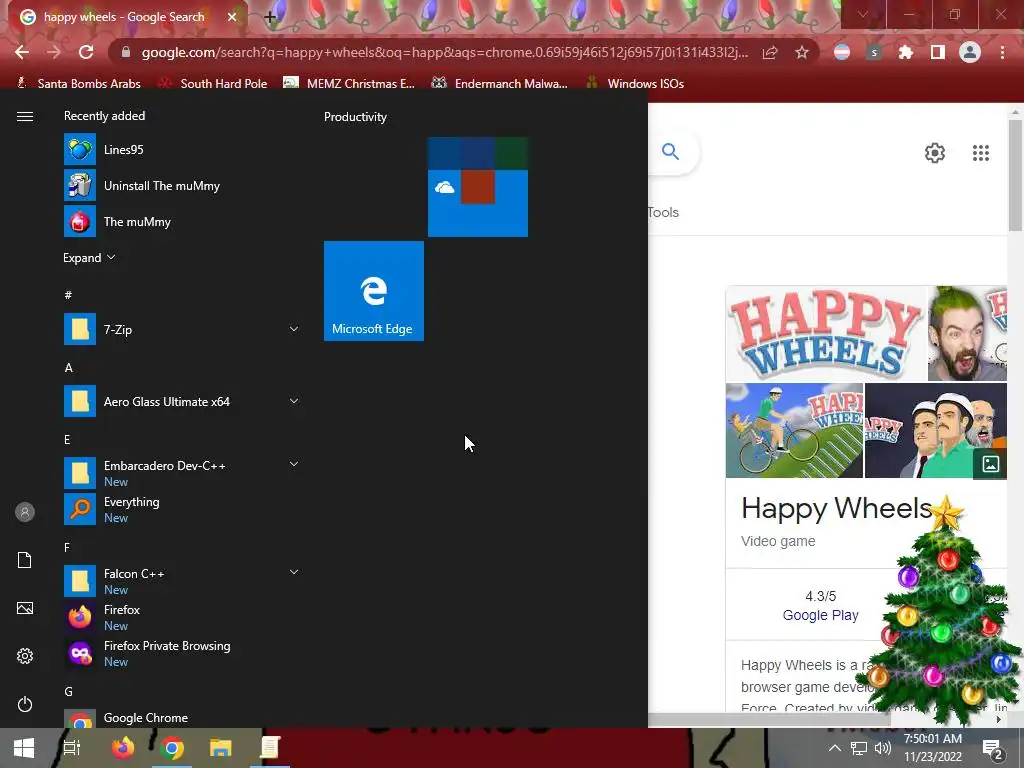Screen dimensions: 1024x768
Task: Expand Embarcadero Dev-C++ folder chevron
Action: pyautogui.click(x=294, y=464)
